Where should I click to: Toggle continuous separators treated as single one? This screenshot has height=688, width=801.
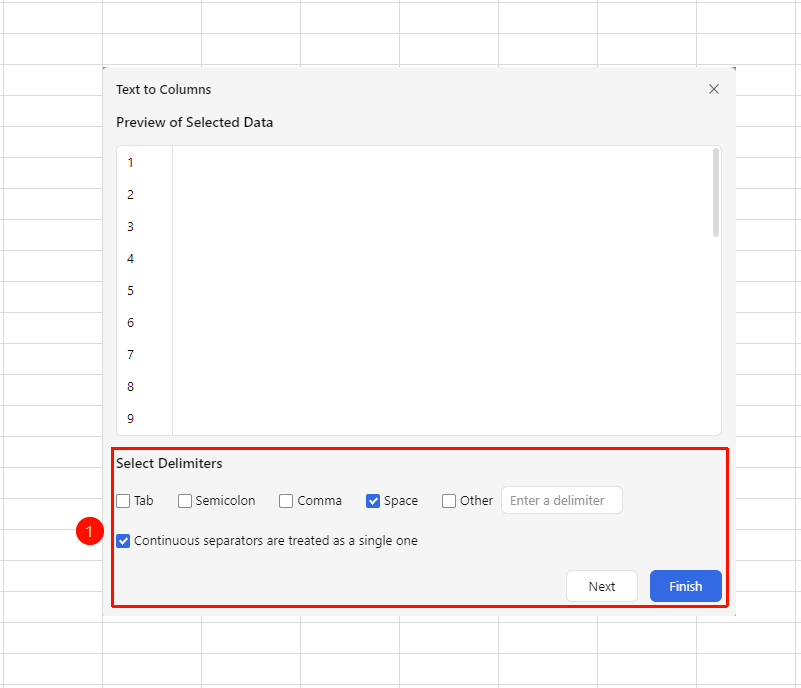(x=123, y=541)
